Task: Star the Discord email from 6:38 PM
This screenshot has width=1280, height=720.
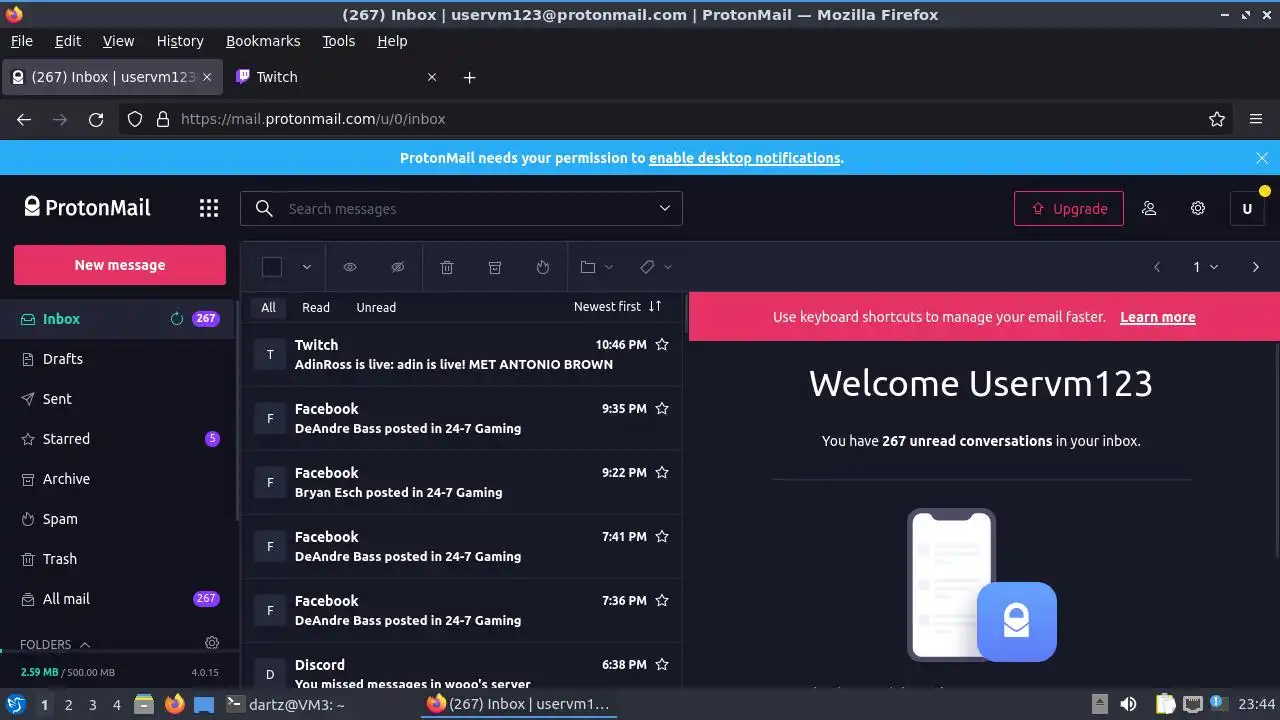Action: click(x=661, y=664)
